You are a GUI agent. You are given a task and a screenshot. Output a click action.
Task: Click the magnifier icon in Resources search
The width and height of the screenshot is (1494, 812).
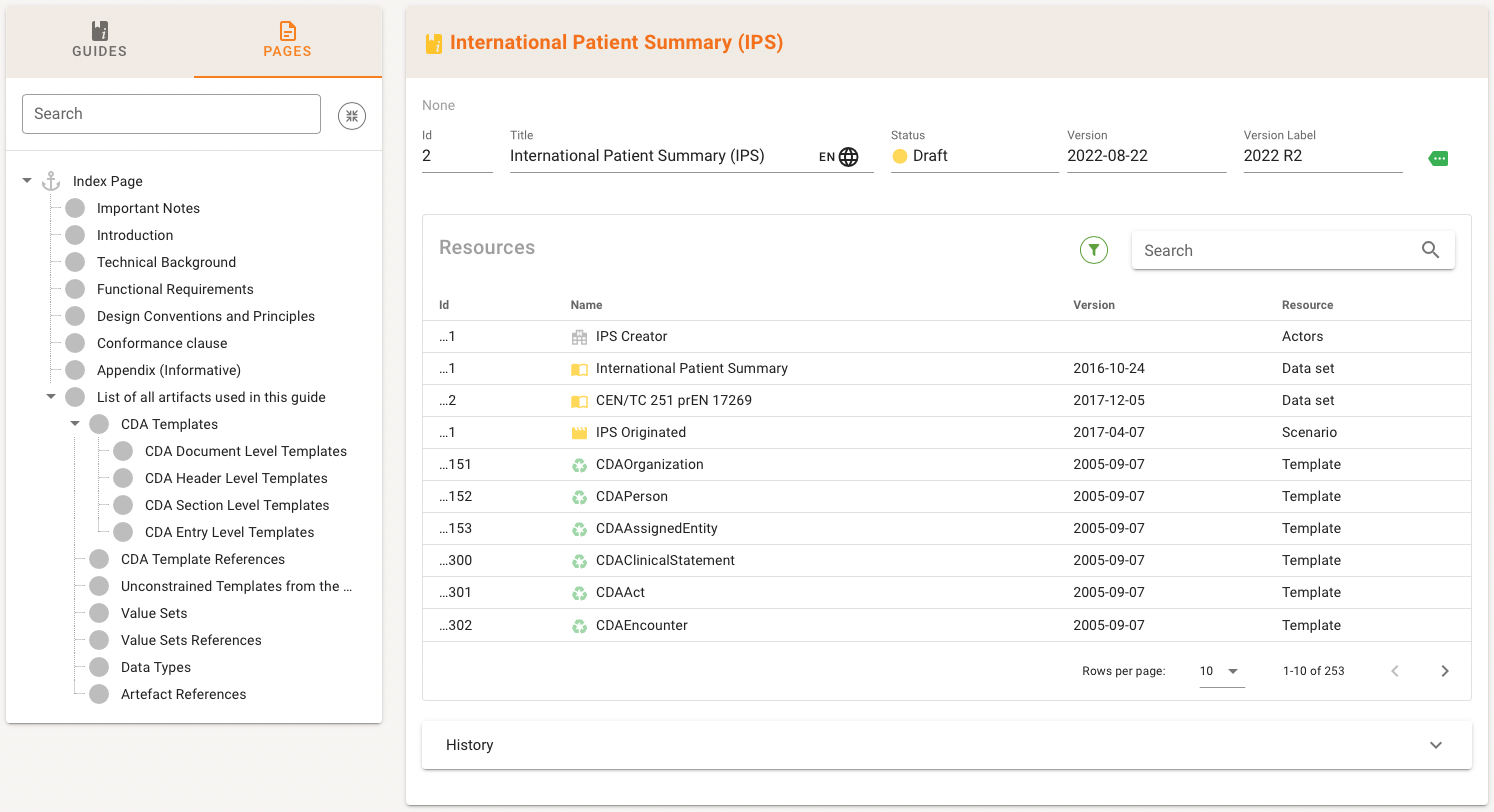click(1430, 250)
